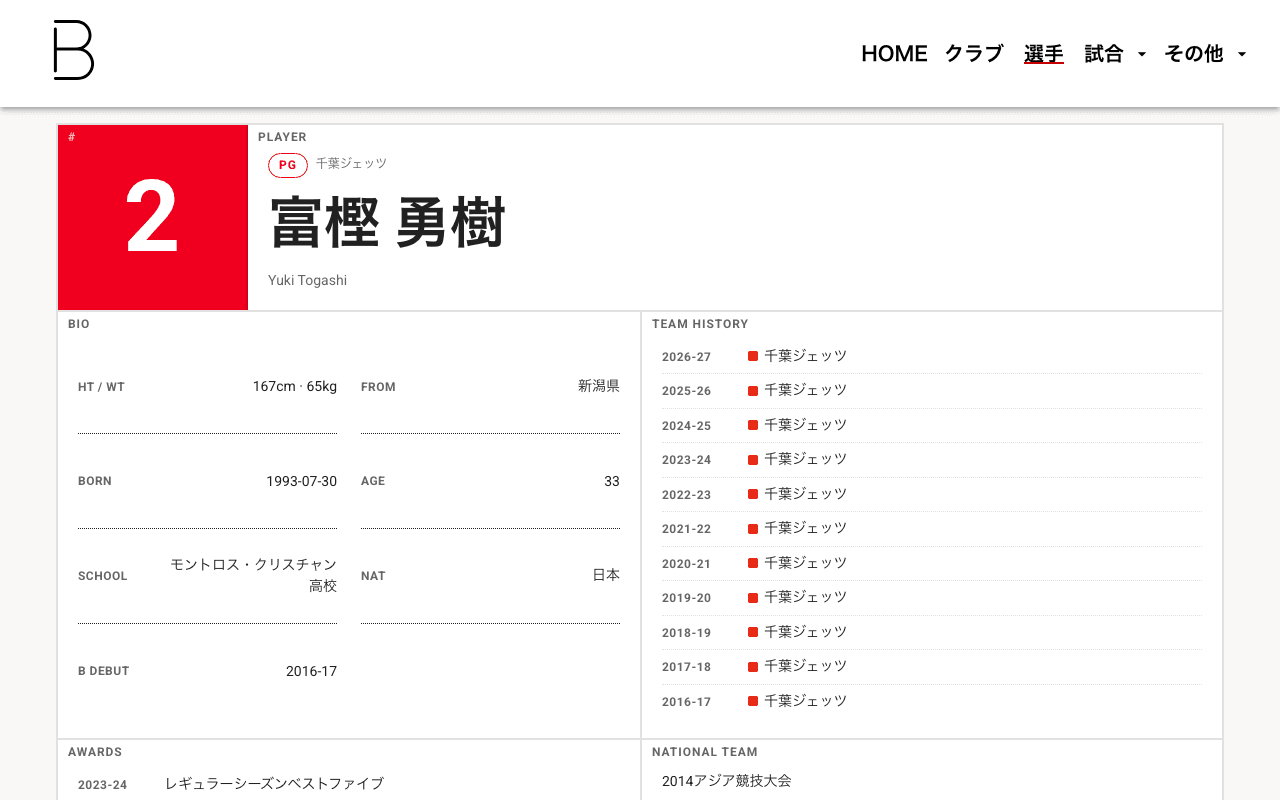Select the 選手 navigation item
1280x800 pixels.
click(1043, 54)
